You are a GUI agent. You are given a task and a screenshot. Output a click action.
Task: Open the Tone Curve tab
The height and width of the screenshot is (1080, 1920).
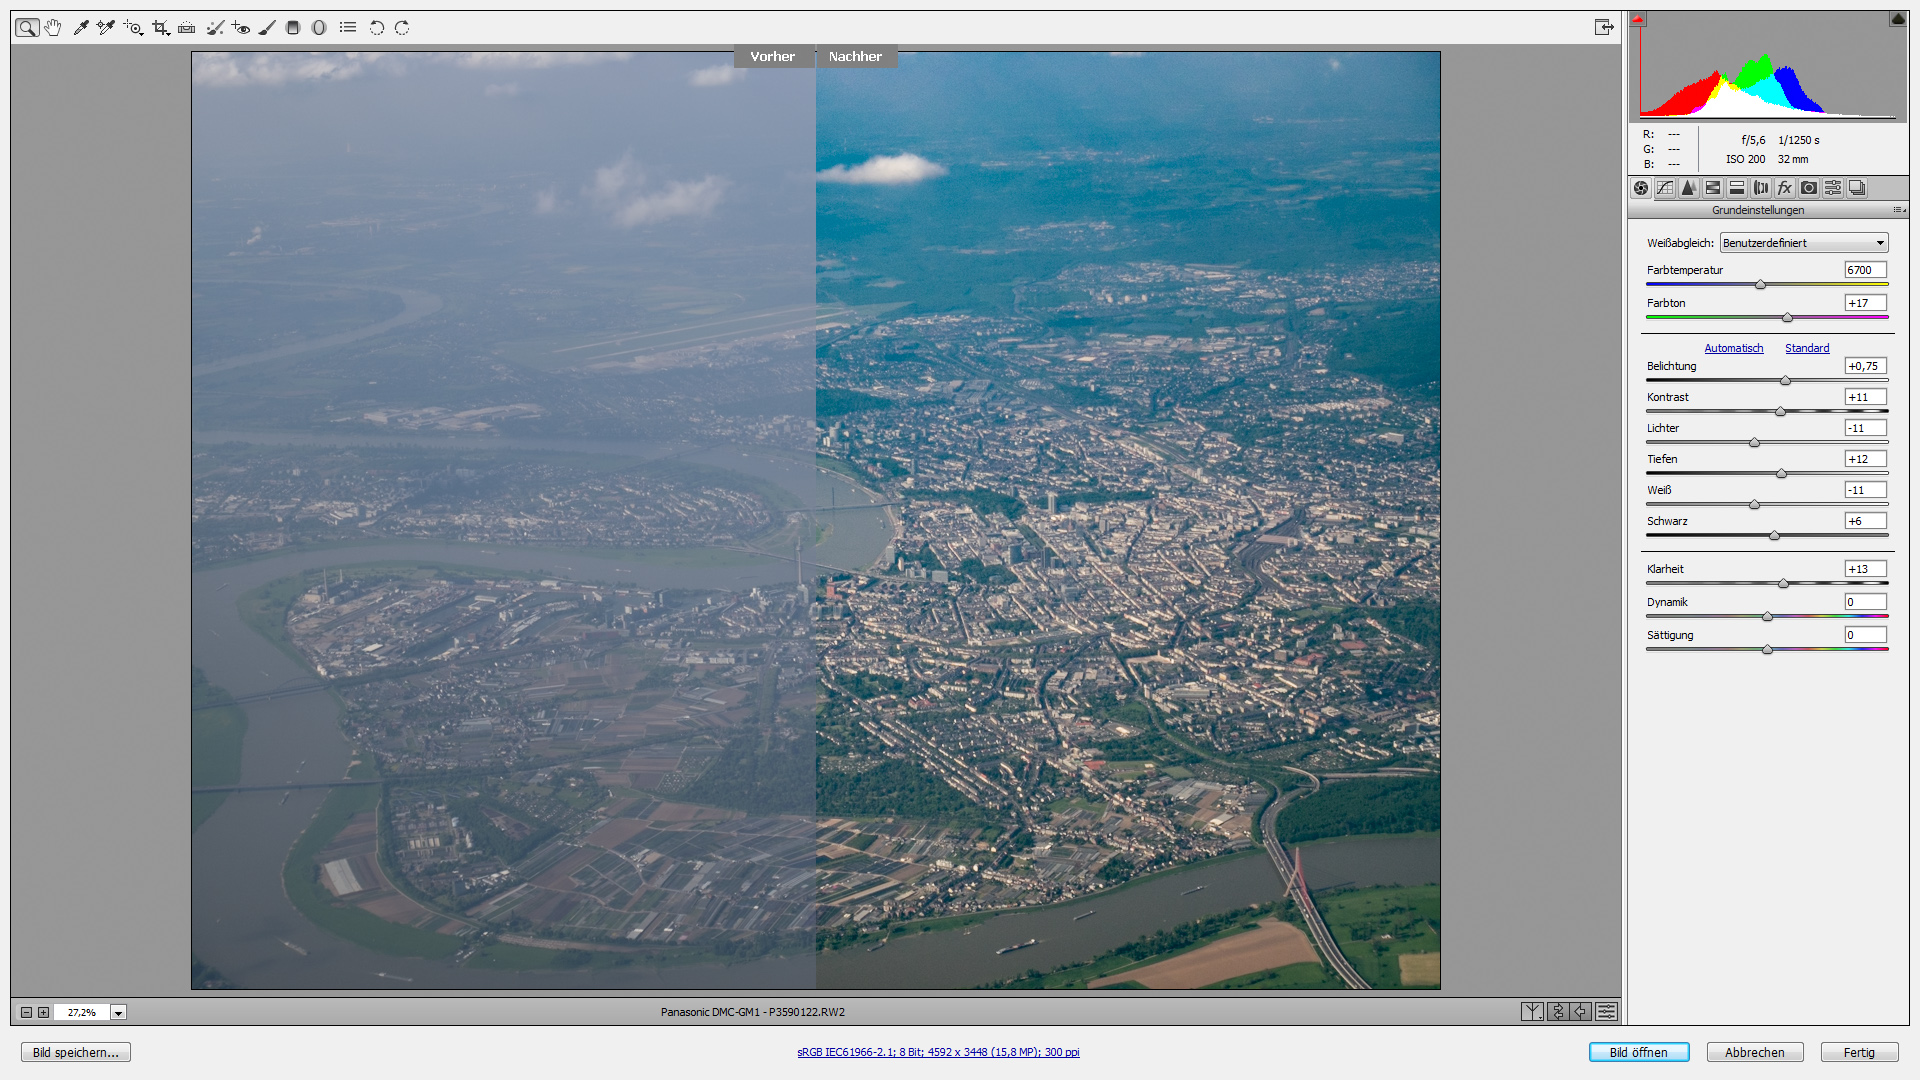(x=1665, y=188)
